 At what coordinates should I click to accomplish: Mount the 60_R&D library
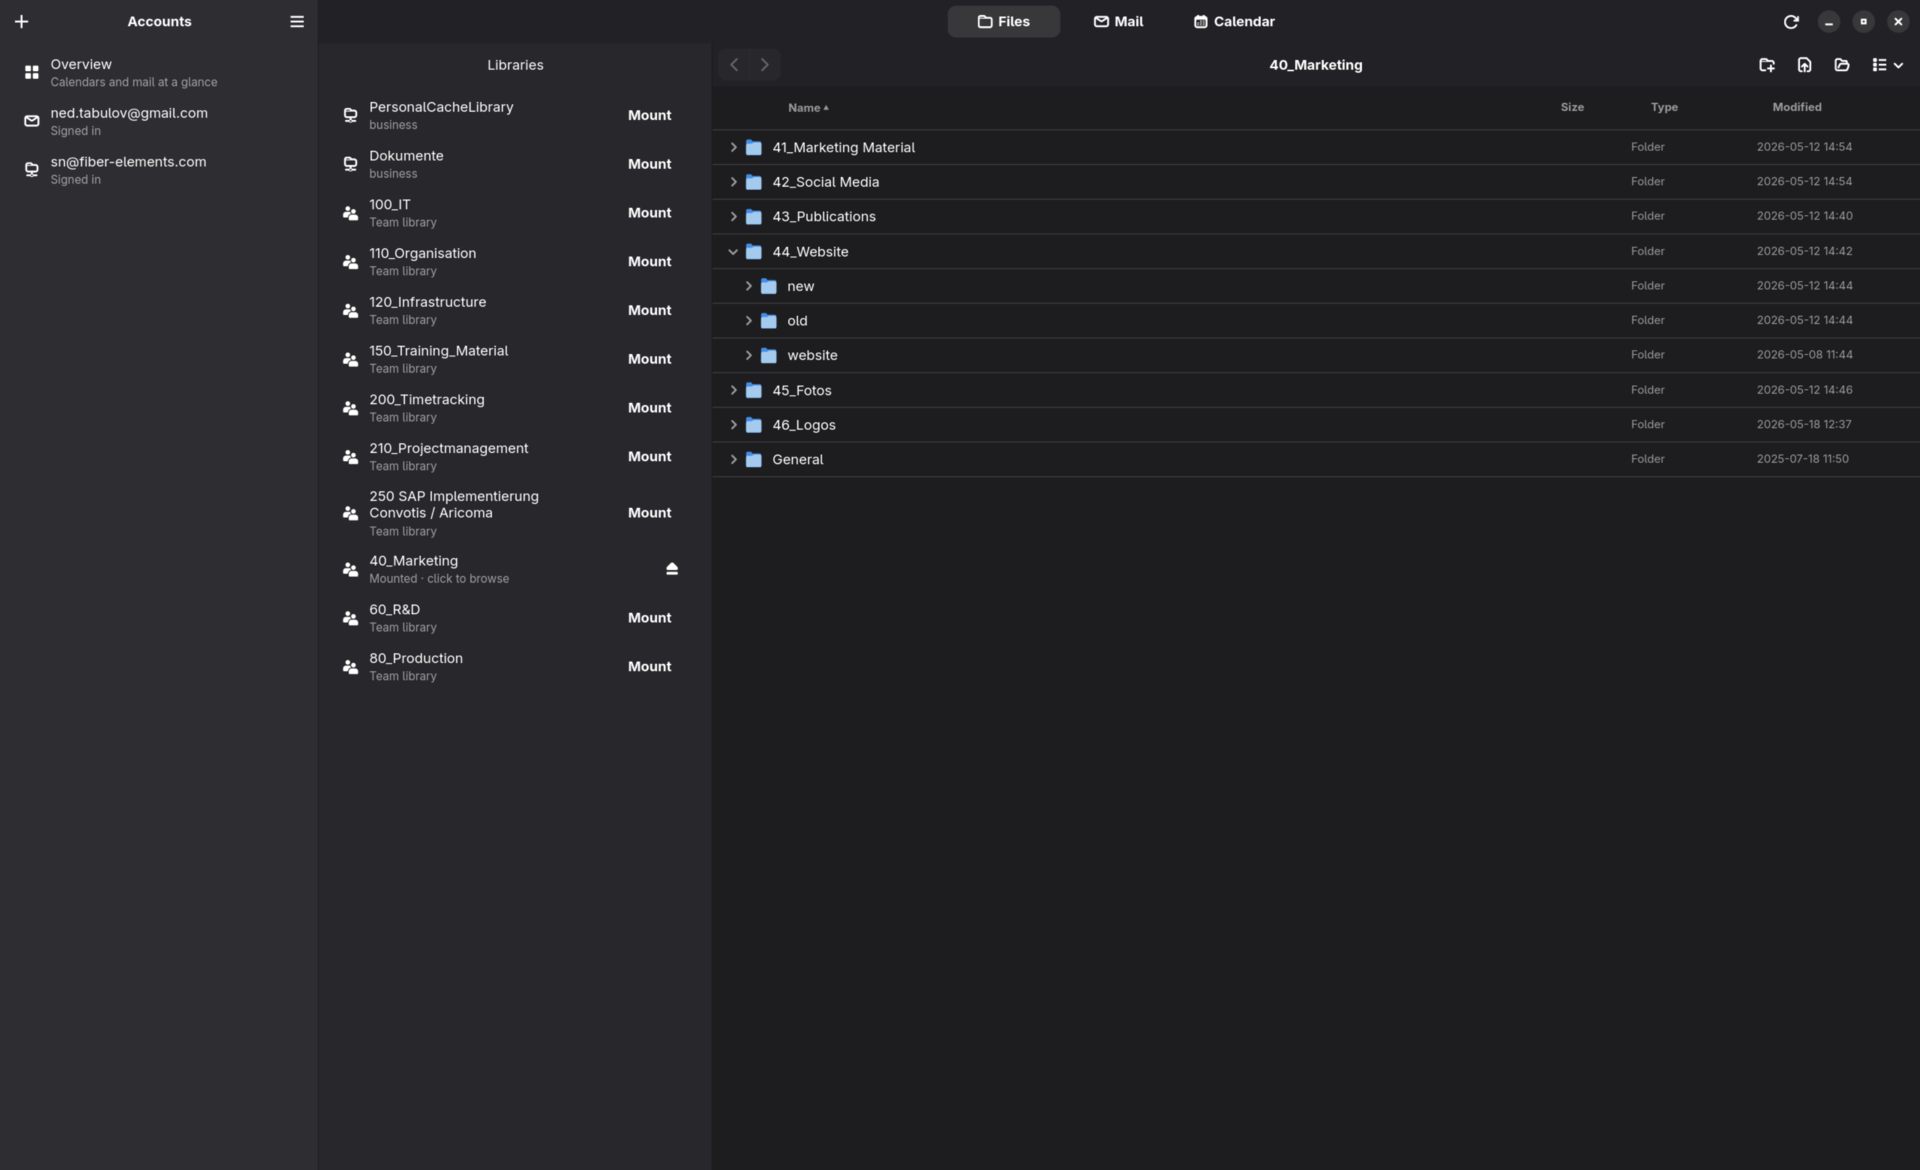tap(649, 618)
